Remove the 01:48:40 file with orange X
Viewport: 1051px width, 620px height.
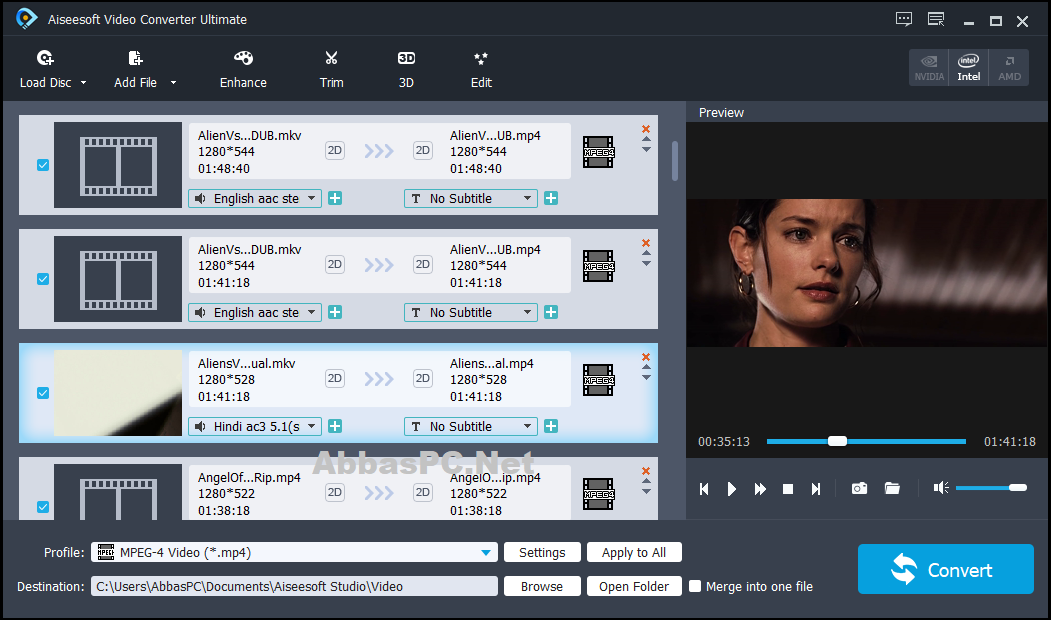click(646, 129)
